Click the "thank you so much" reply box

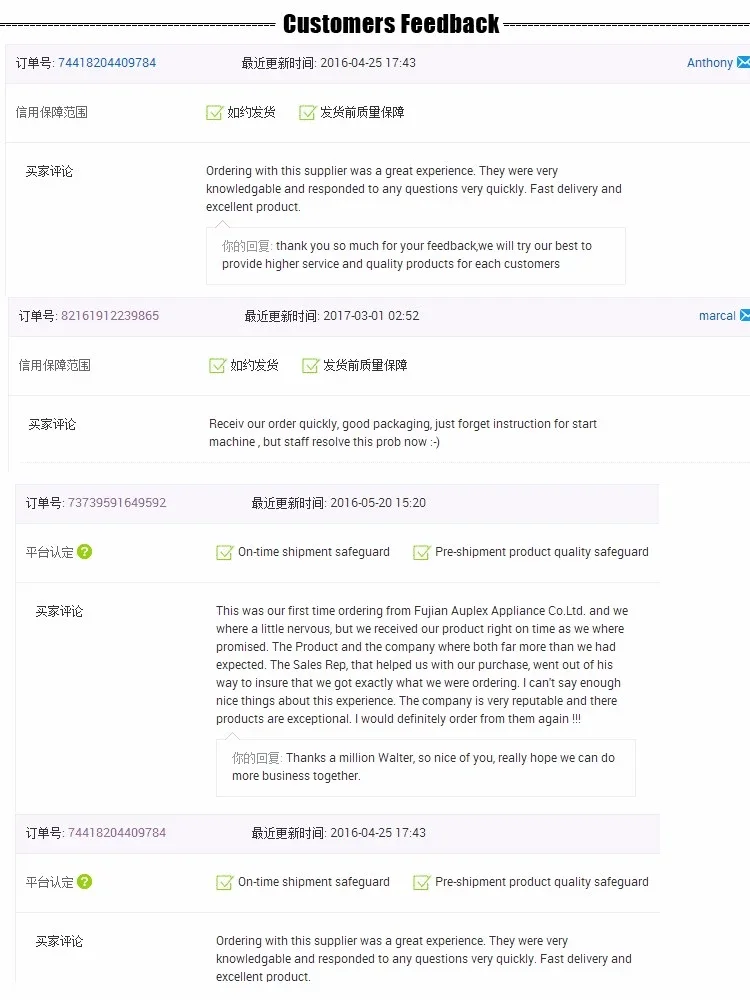click(415, 255)
